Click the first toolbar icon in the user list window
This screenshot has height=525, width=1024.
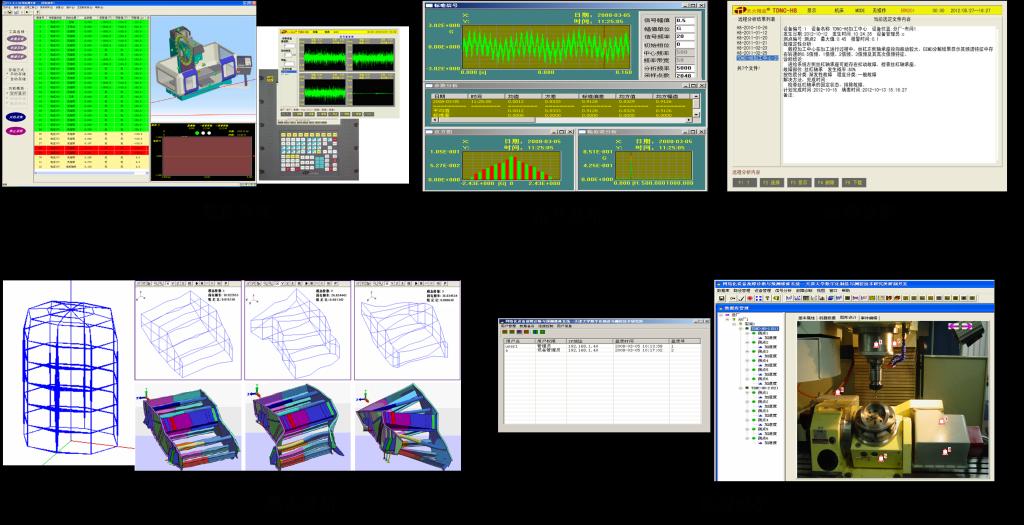pos(504,333)
